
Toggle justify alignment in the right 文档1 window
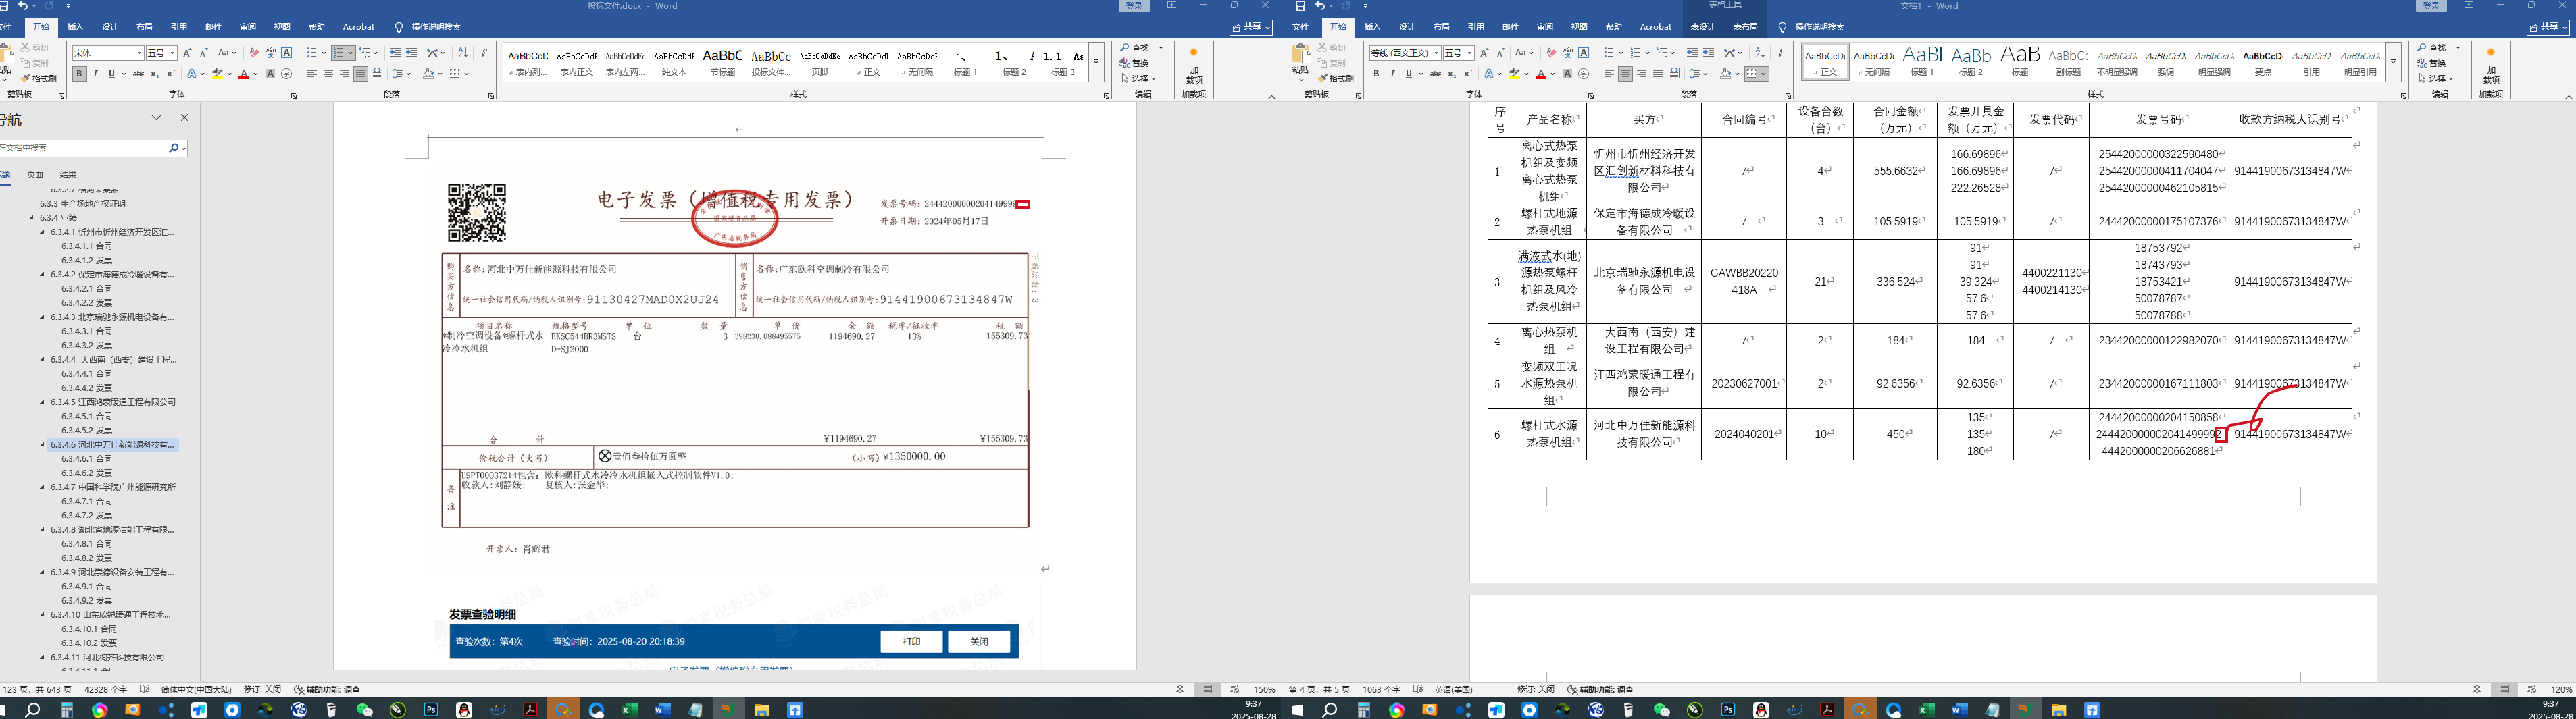pyautogui.click(x=1658, y=74)
